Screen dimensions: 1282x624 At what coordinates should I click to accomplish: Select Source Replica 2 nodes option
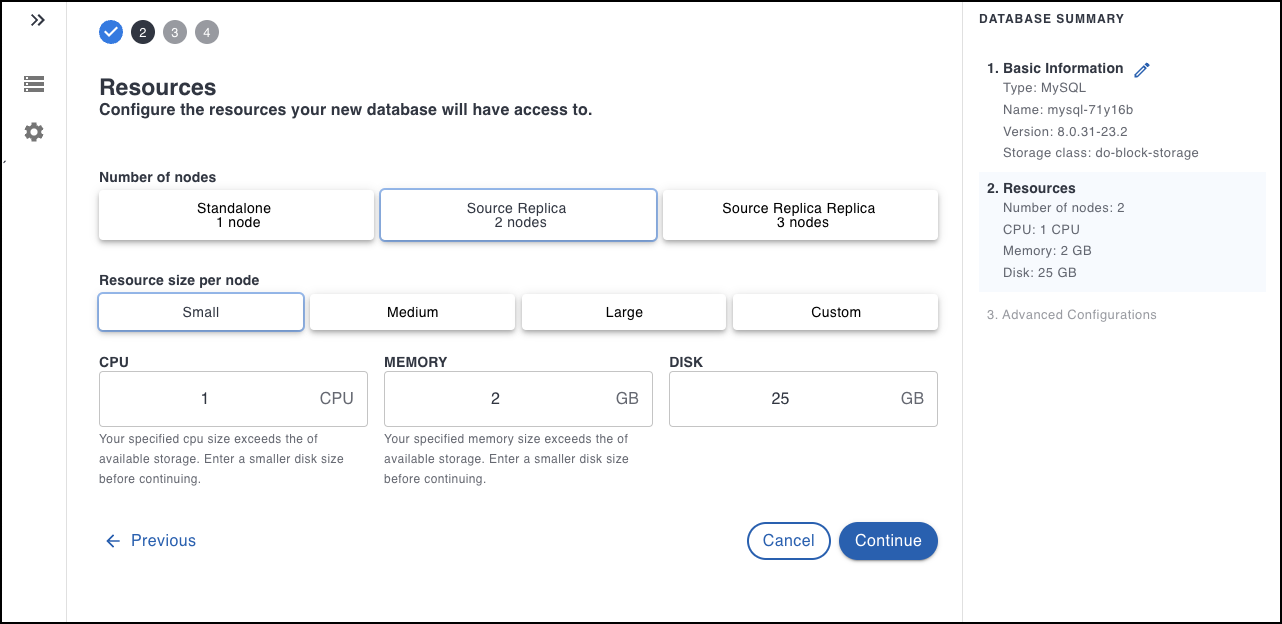point(517,215)
